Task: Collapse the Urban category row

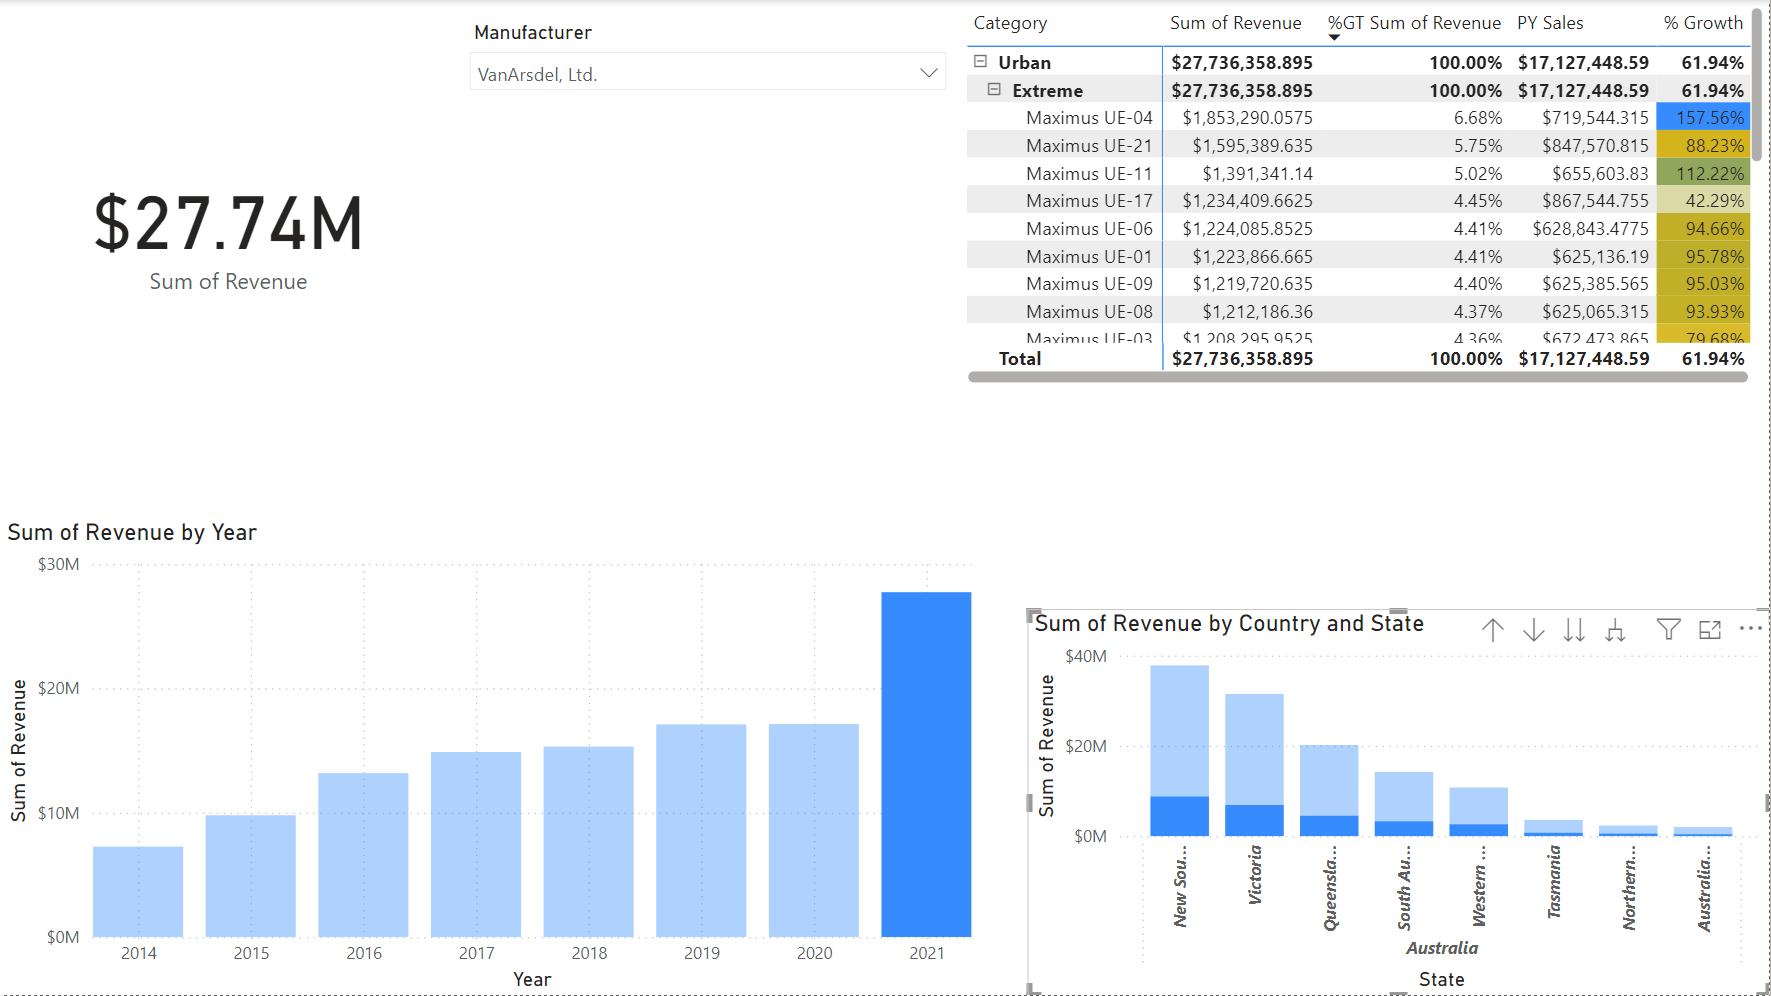Action: click(980, 62)
